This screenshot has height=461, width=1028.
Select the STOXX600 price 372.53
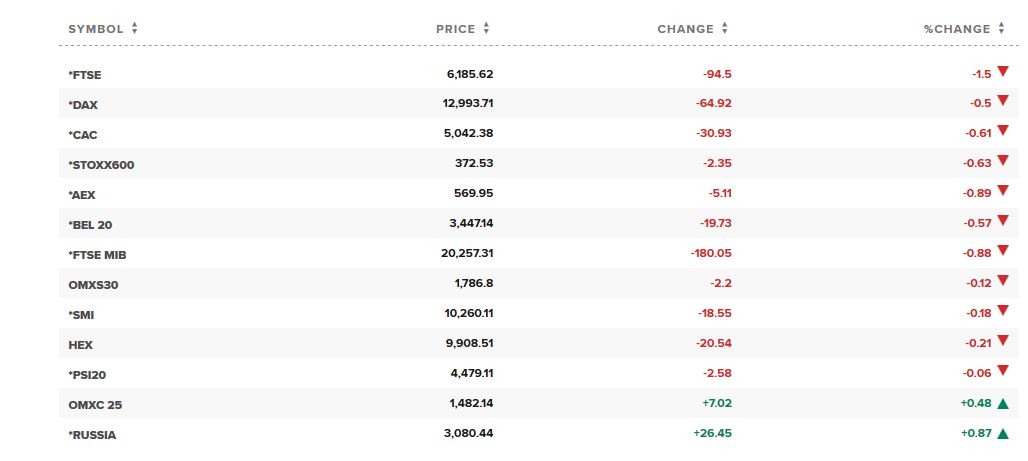tap(474, 163)
